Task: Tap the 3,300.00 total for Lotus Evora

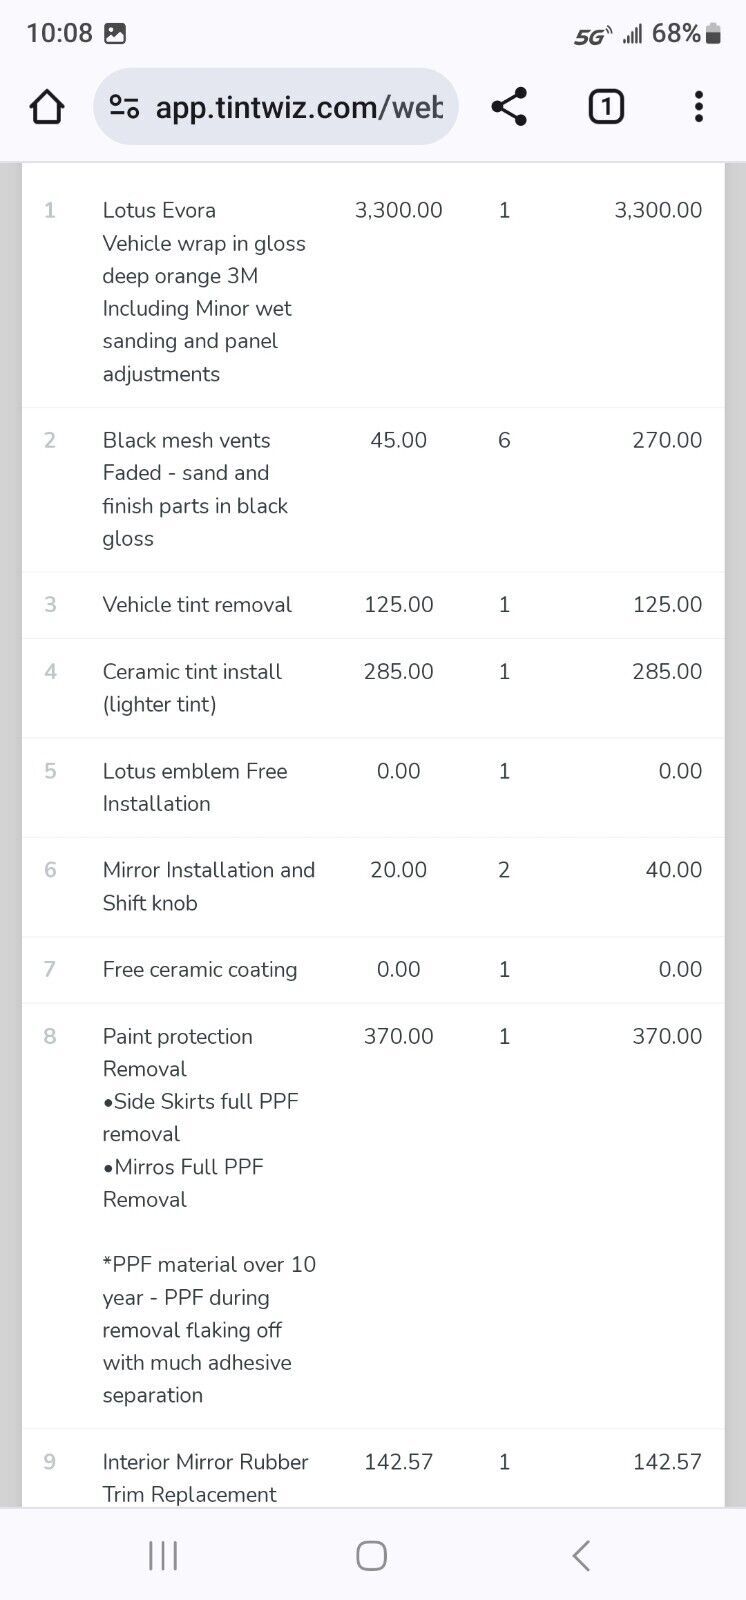Action: point(657,210)
